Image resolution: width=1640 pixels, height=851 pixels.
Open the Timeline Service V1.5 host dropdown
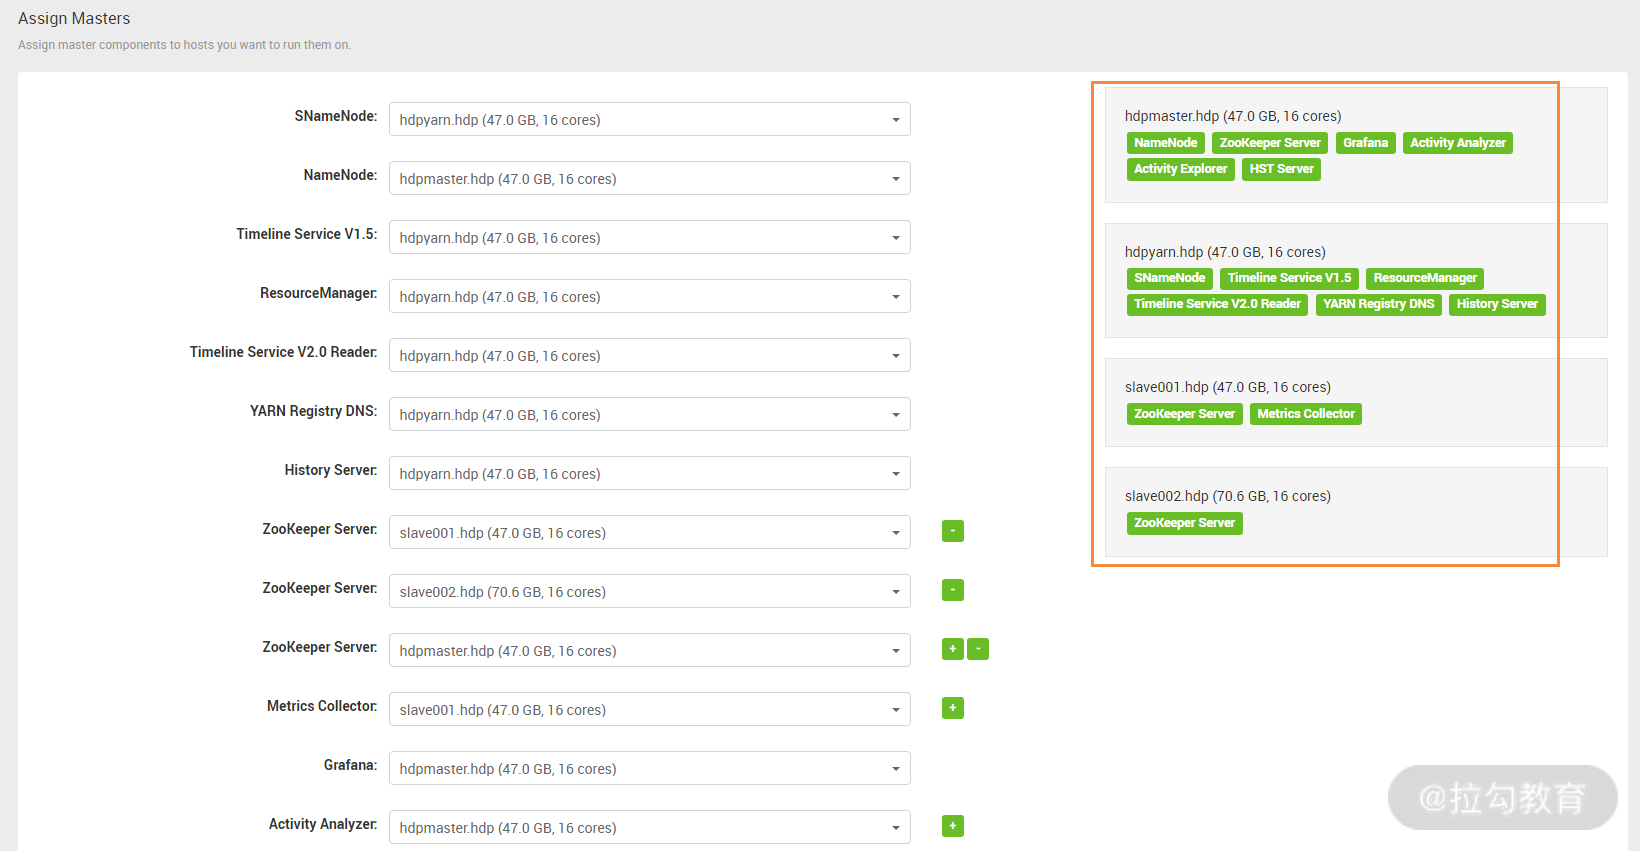[x=649, y=237]
